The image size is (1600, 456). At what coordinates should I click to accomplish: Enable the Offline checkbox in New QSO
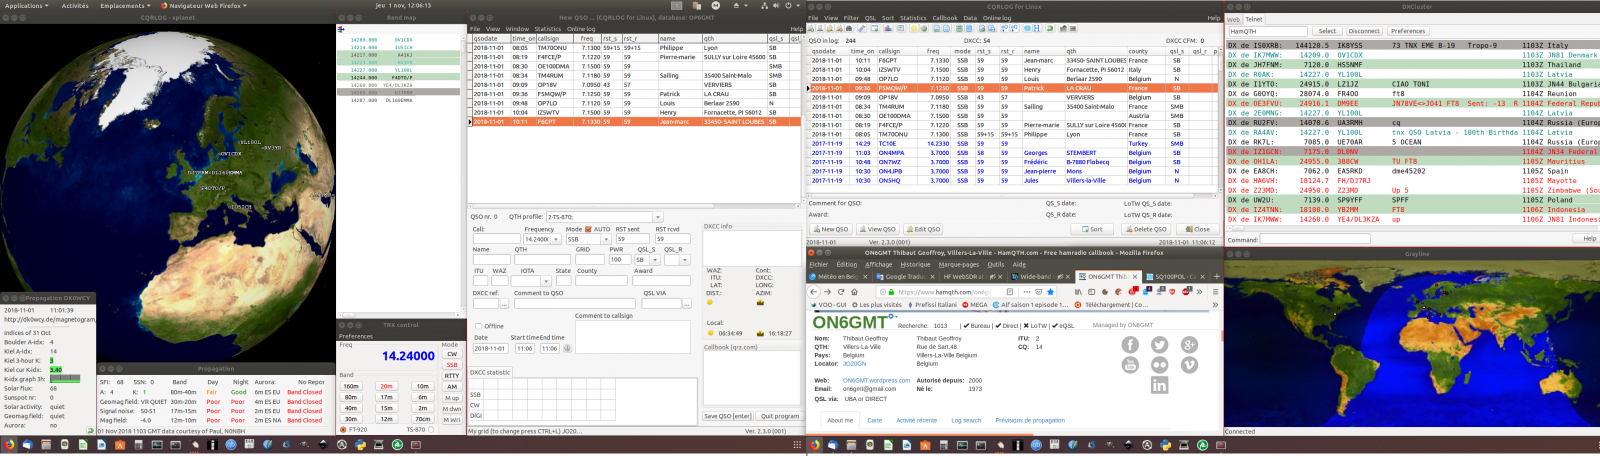tap(479, 326)
